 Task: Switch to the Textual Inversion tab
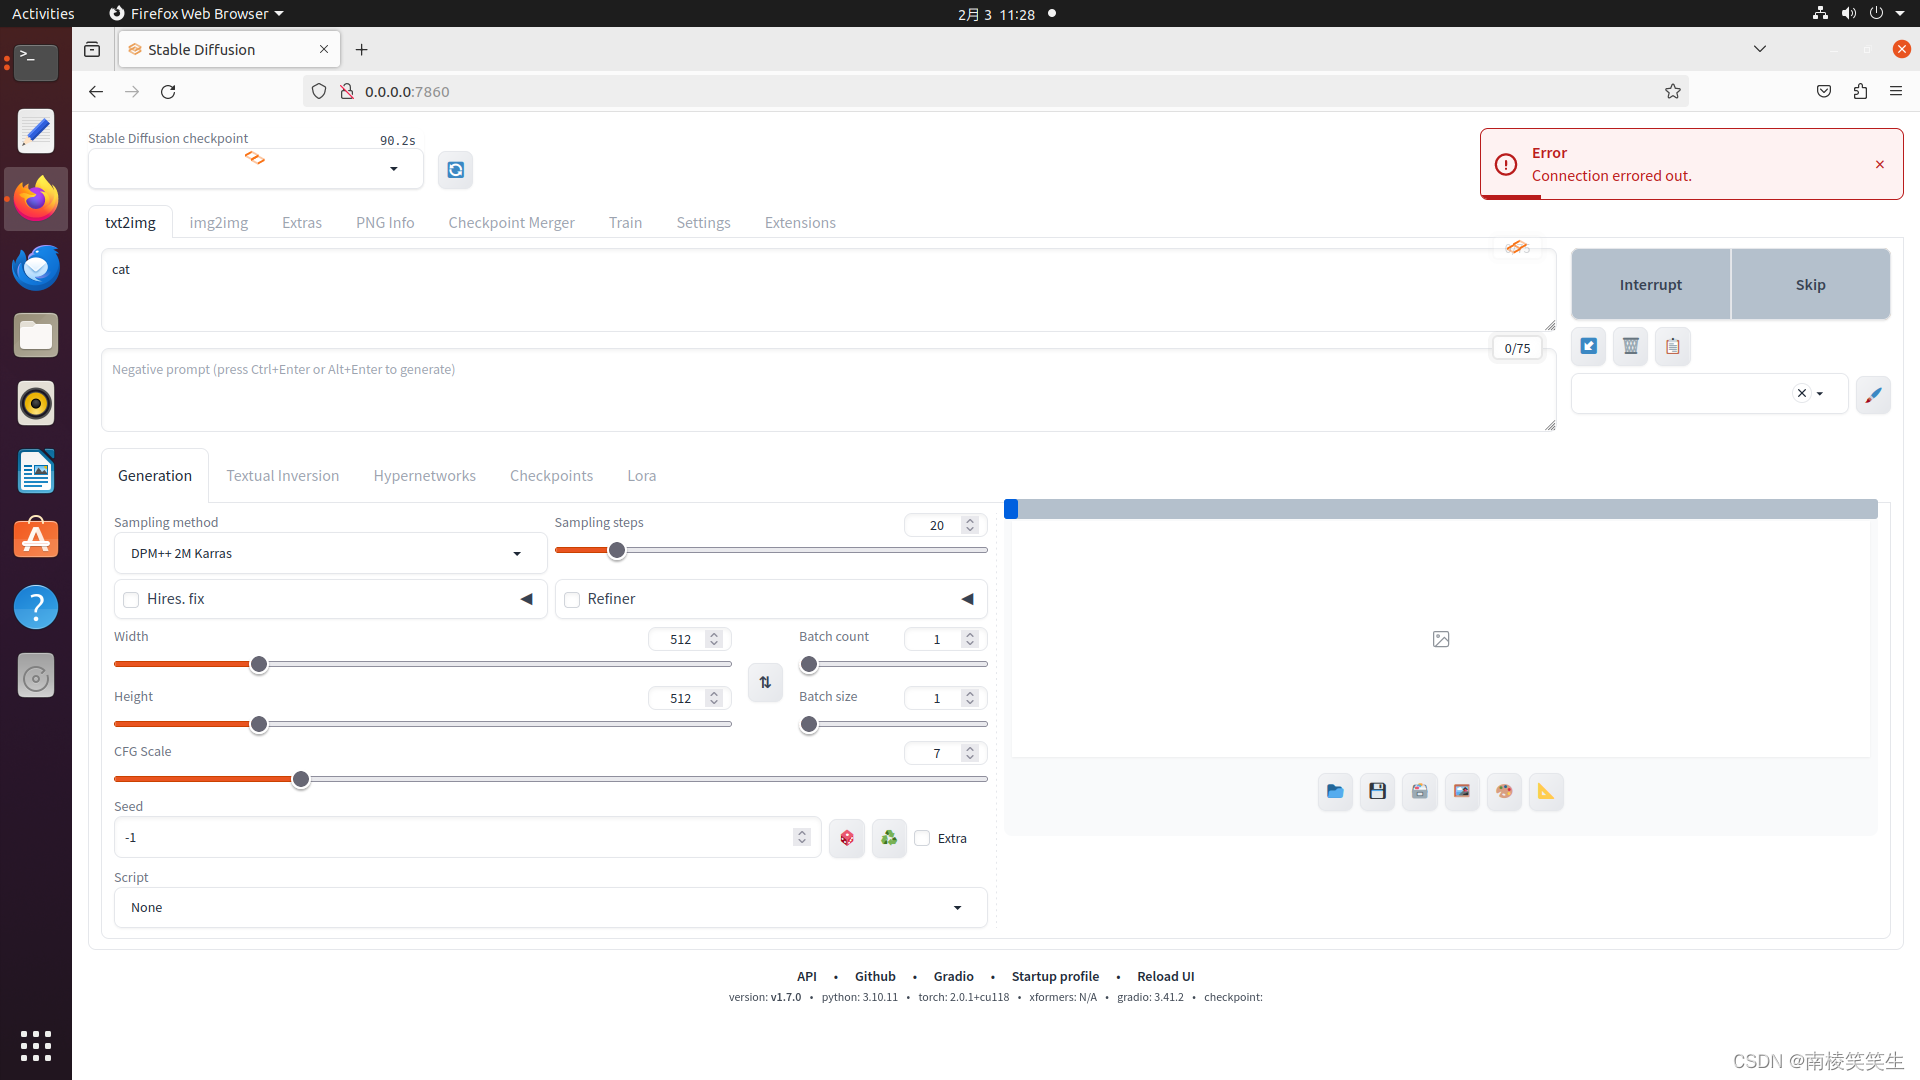click(283, 475)
